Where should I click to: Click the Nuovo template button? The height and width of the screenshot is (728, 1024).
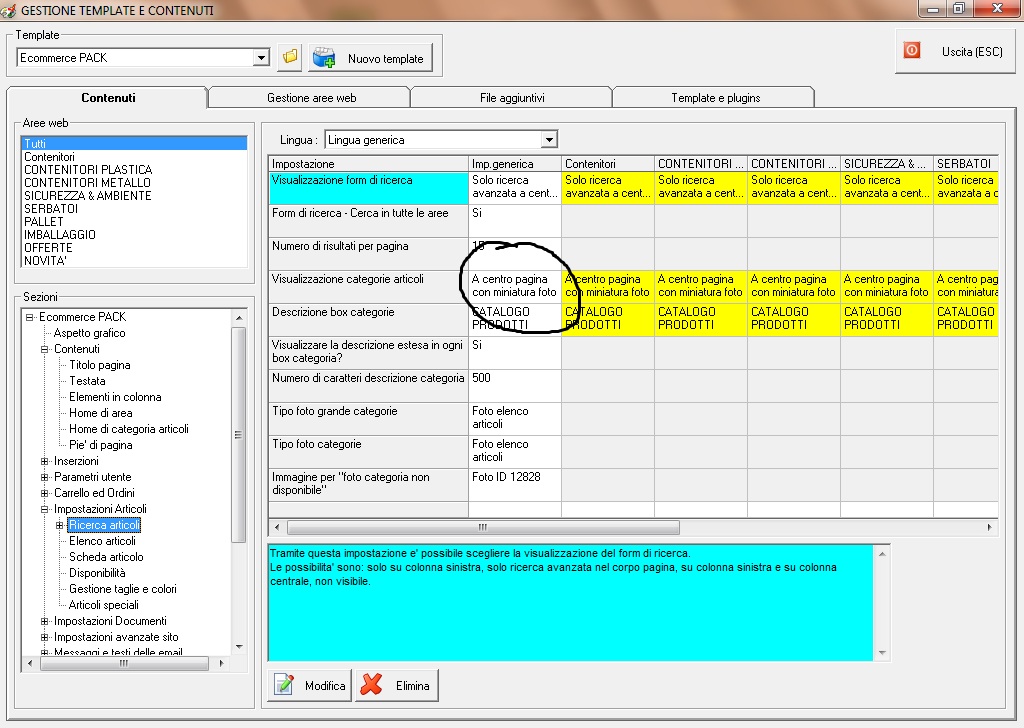pos(371,58)
